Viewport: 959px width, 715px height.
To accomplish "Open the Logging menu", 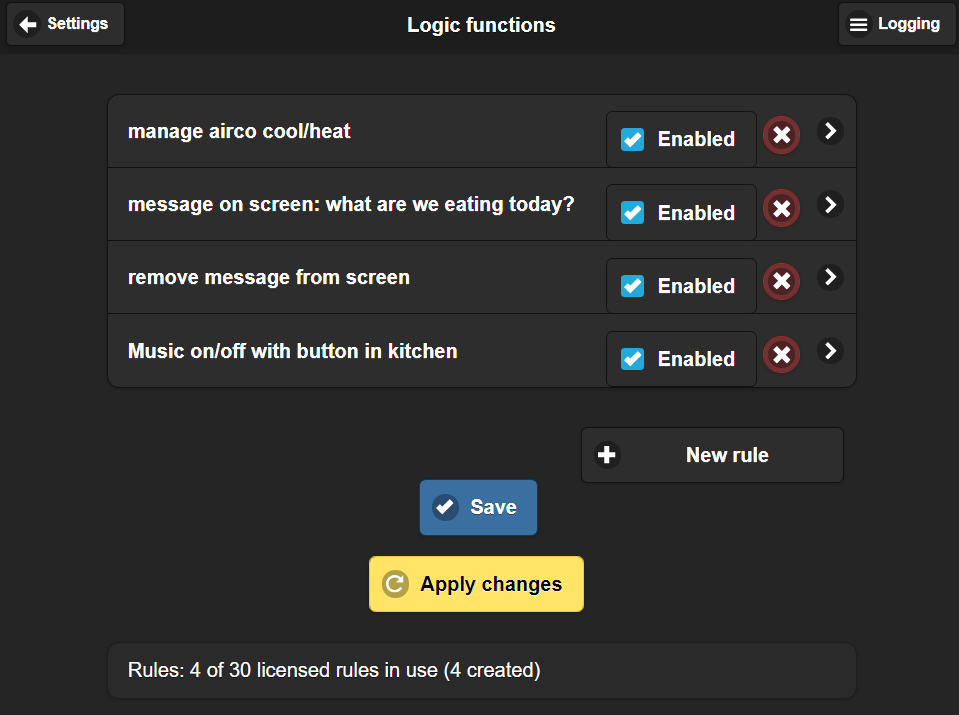I will click(897, 24).
